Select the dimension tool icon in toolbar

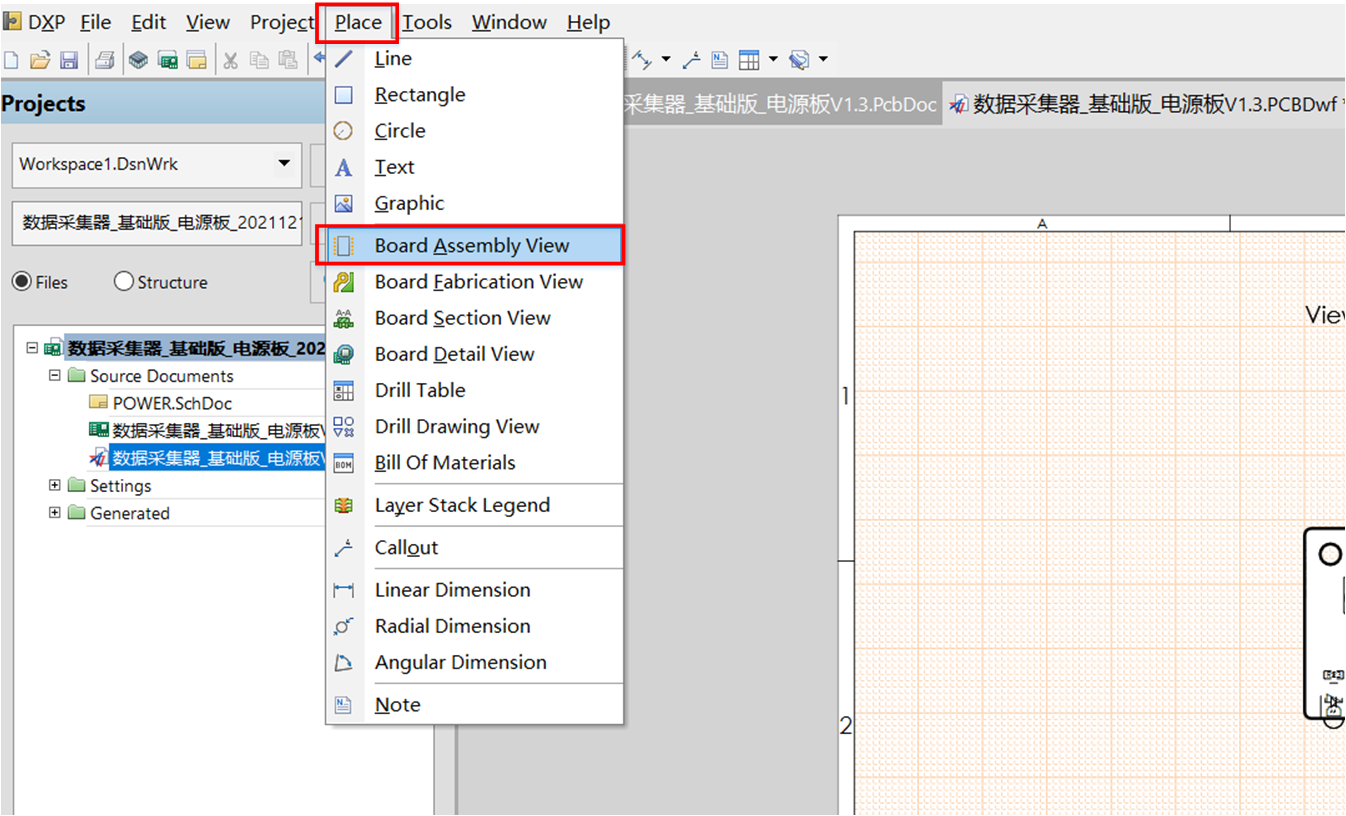click(x=642, y=61)
